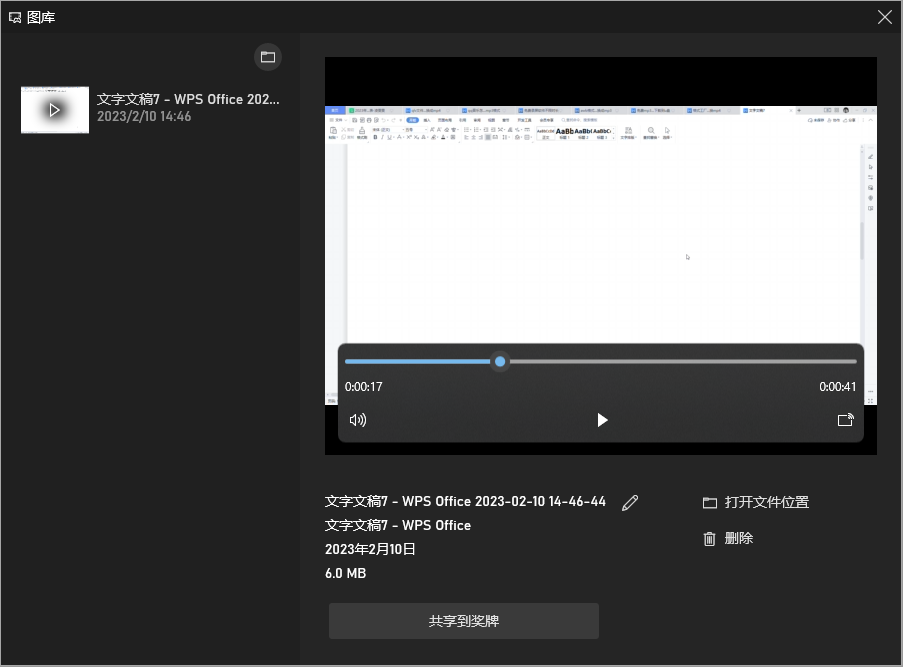Click the 6.0 MB file size text
Viewport: 903px width, 667px height.
(x=346, y=574)
